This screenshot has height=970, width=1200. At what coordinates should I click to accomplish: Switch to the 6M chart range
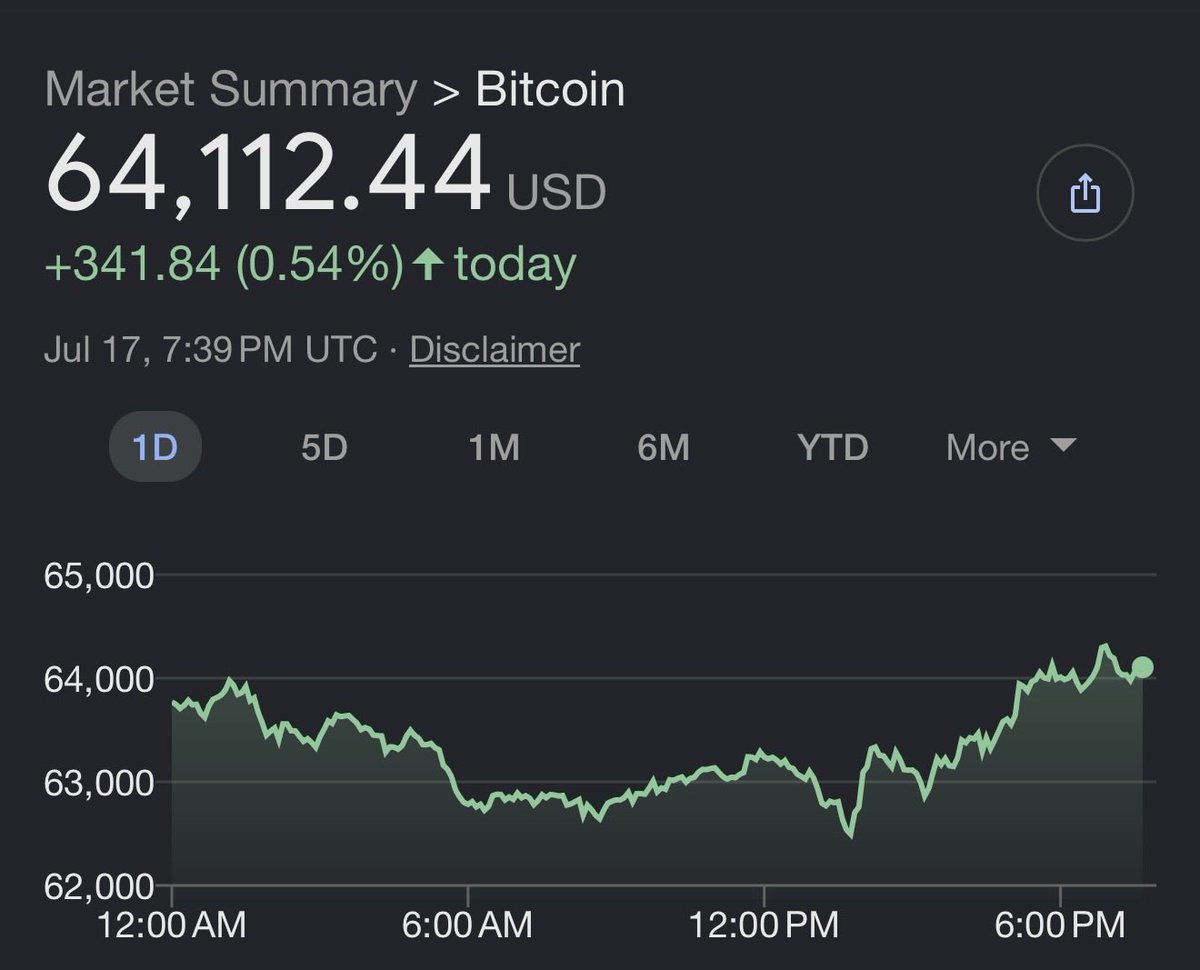pyautogui.click(x=663, y=447)
